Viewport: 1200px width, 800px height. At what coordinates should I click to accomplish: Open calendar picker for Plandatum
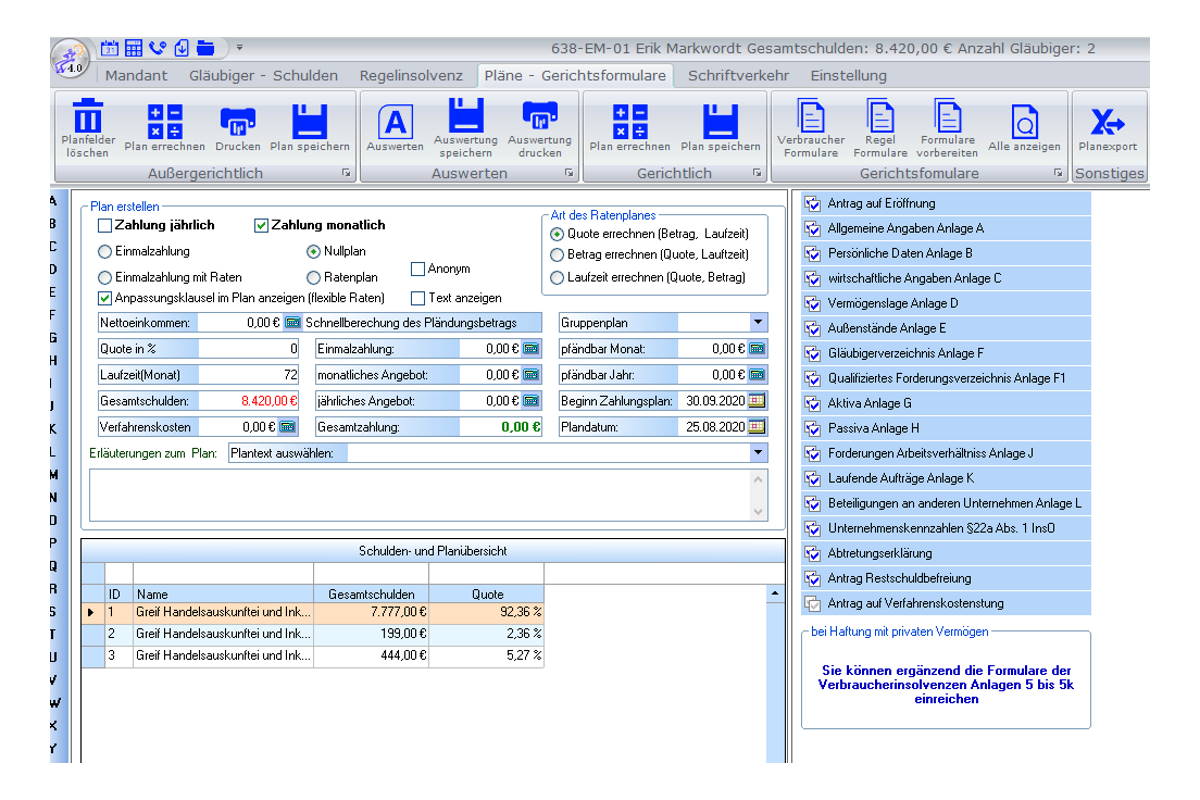pos(757,426)
